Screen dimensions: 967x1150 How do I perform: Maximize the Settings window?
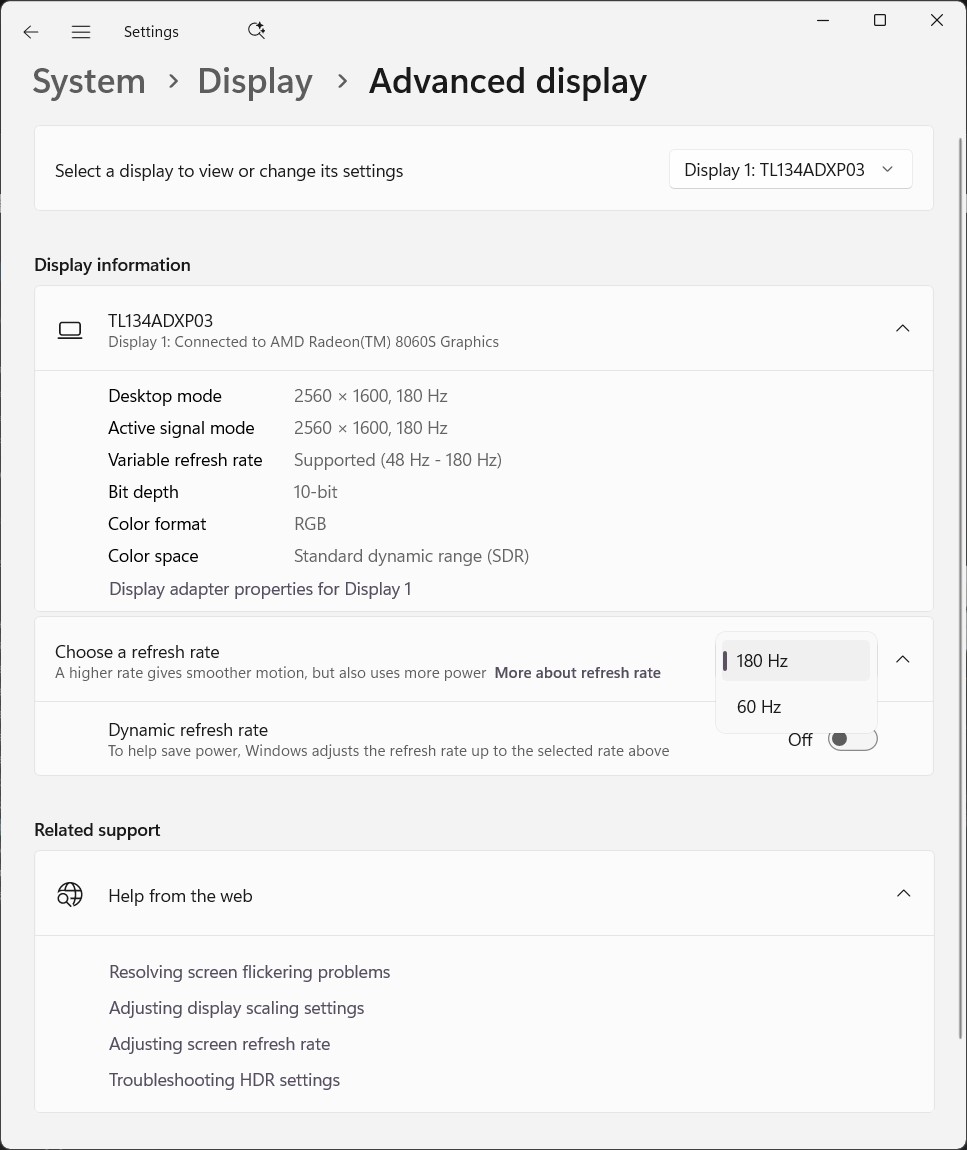click(880, 21)
